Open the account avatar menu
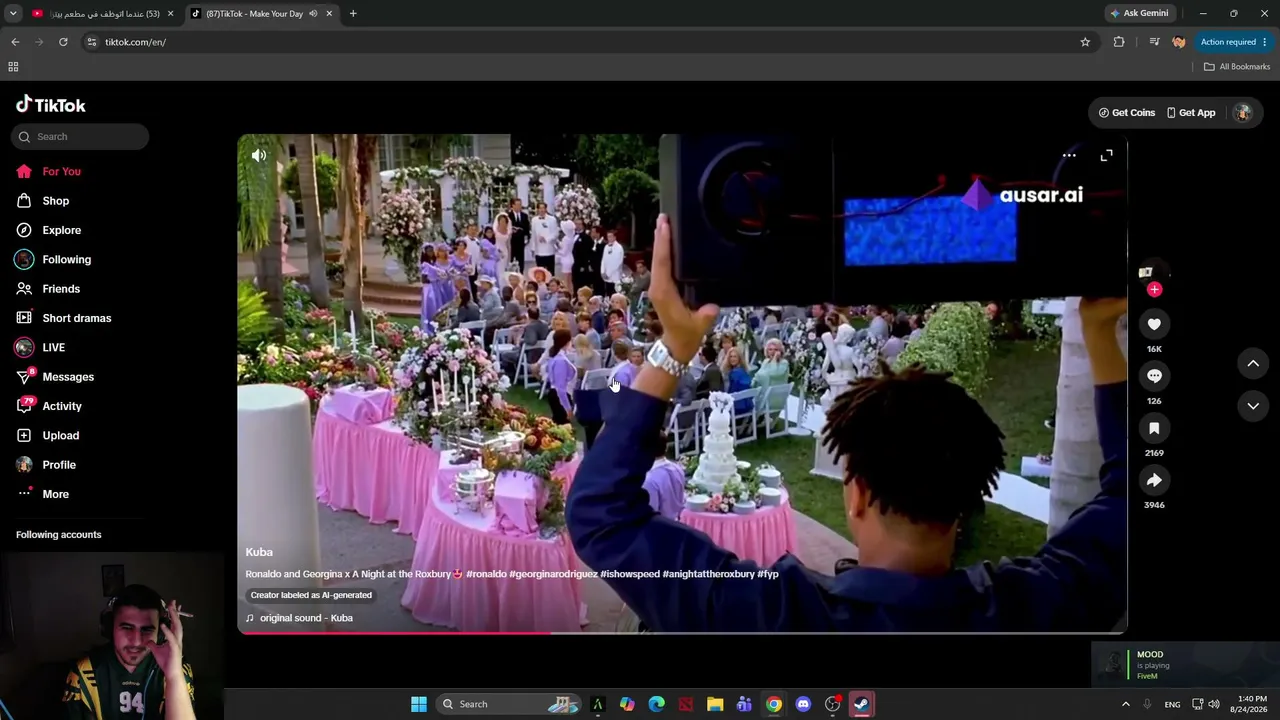Image resolution: width=1280 pixels, height=720 pixels. pos(1243,113)
